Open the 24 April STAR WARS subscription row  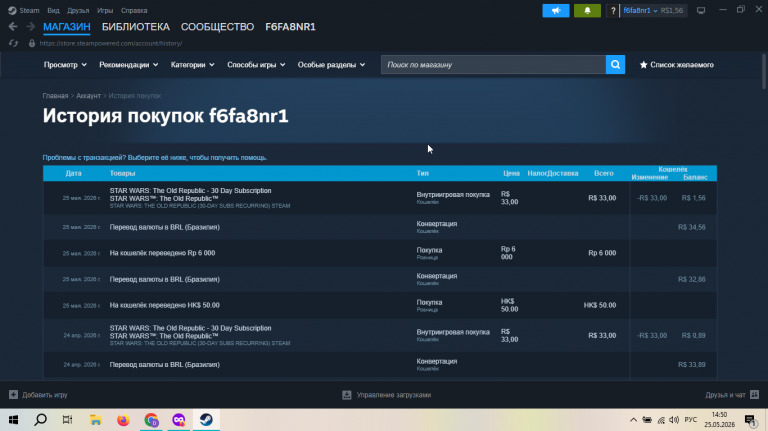pyautogui.click(x=380, y=335)
